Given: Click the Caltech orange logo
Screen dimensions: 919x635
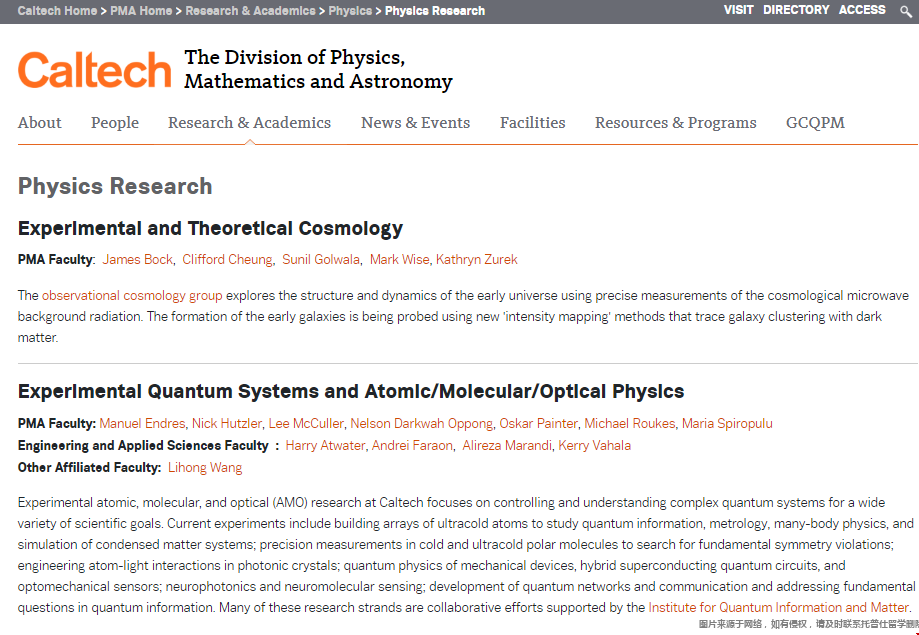Looking at the screenshot, I should (x=94, y=70).
